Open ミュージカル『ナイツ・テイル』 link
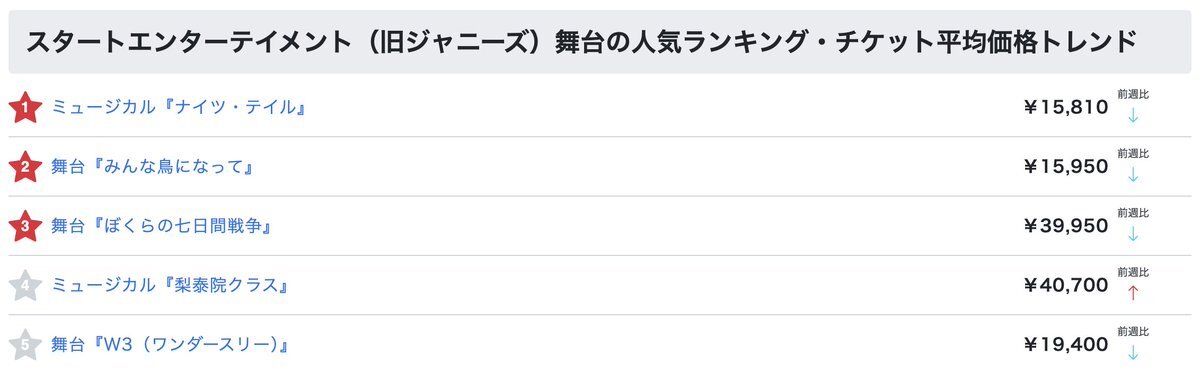The height and width of the screenshot is (373, 1200). [x=178, y=107]
